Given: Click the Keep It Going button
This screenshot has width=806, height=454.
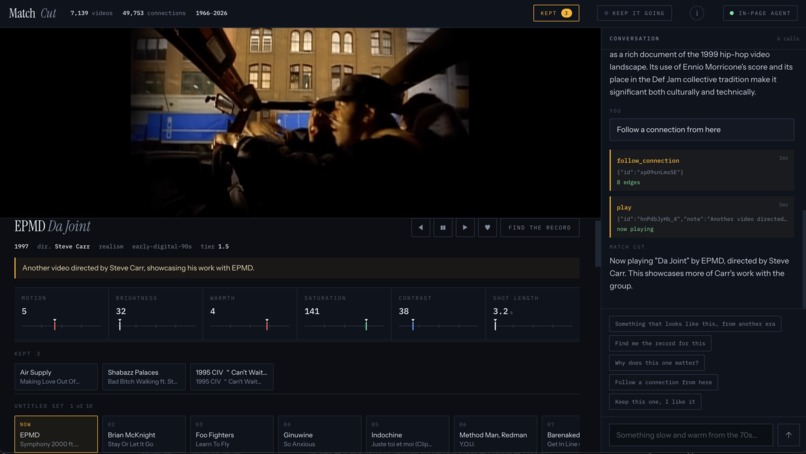Looking at the screenshot, I should (634, 13).
